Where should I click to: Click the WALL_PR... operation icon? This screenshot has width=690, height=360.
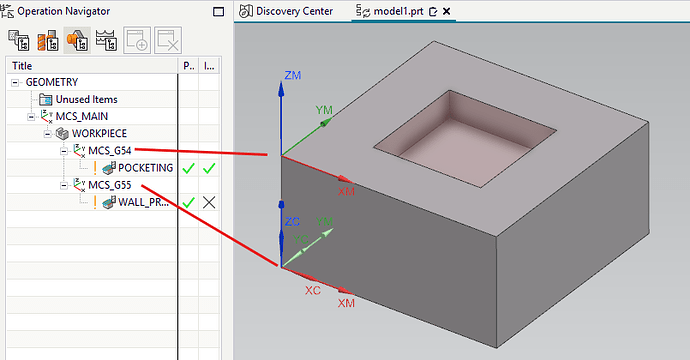pos(109,202)
